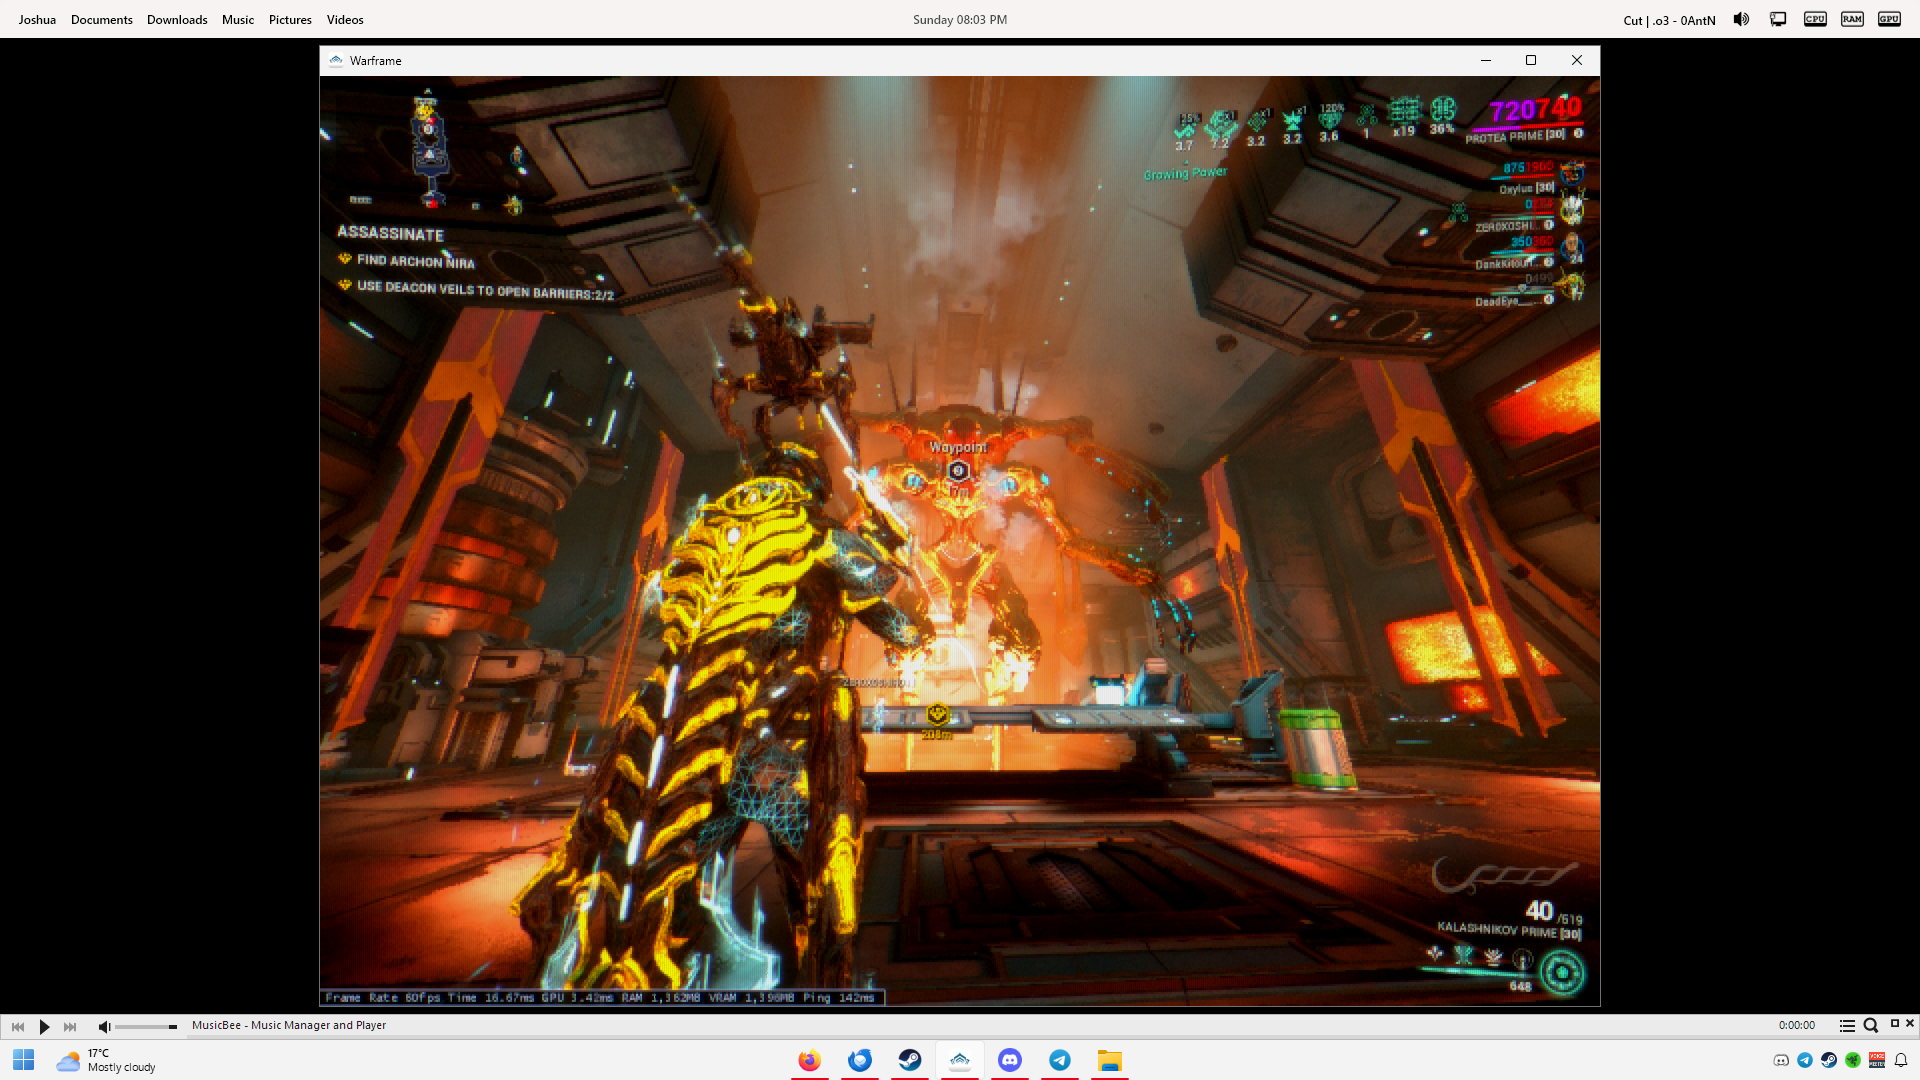Click the 'FIND ARCHON NIRA' objective
This screenshot has width=1920, height=1080.
pyautogui.click(x=416, y=261)
